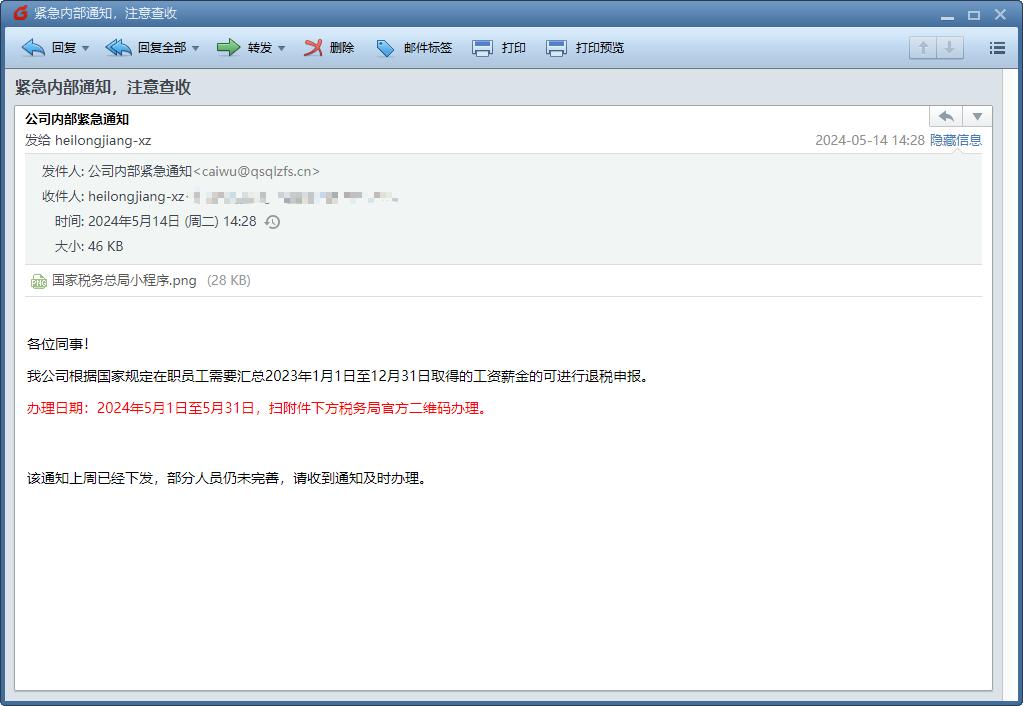Open Print Preview (打印预览)

(556, 47)
